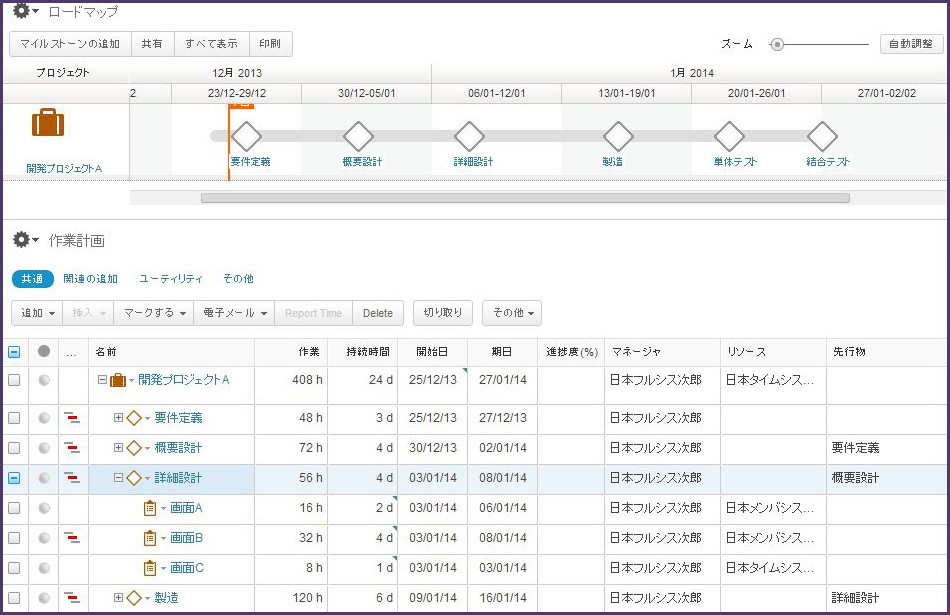Image resolution: width=950 pixels, height=615 pixels.
Task: Click the diamond milestone icon in 概要設計 row
Action: 134,448
